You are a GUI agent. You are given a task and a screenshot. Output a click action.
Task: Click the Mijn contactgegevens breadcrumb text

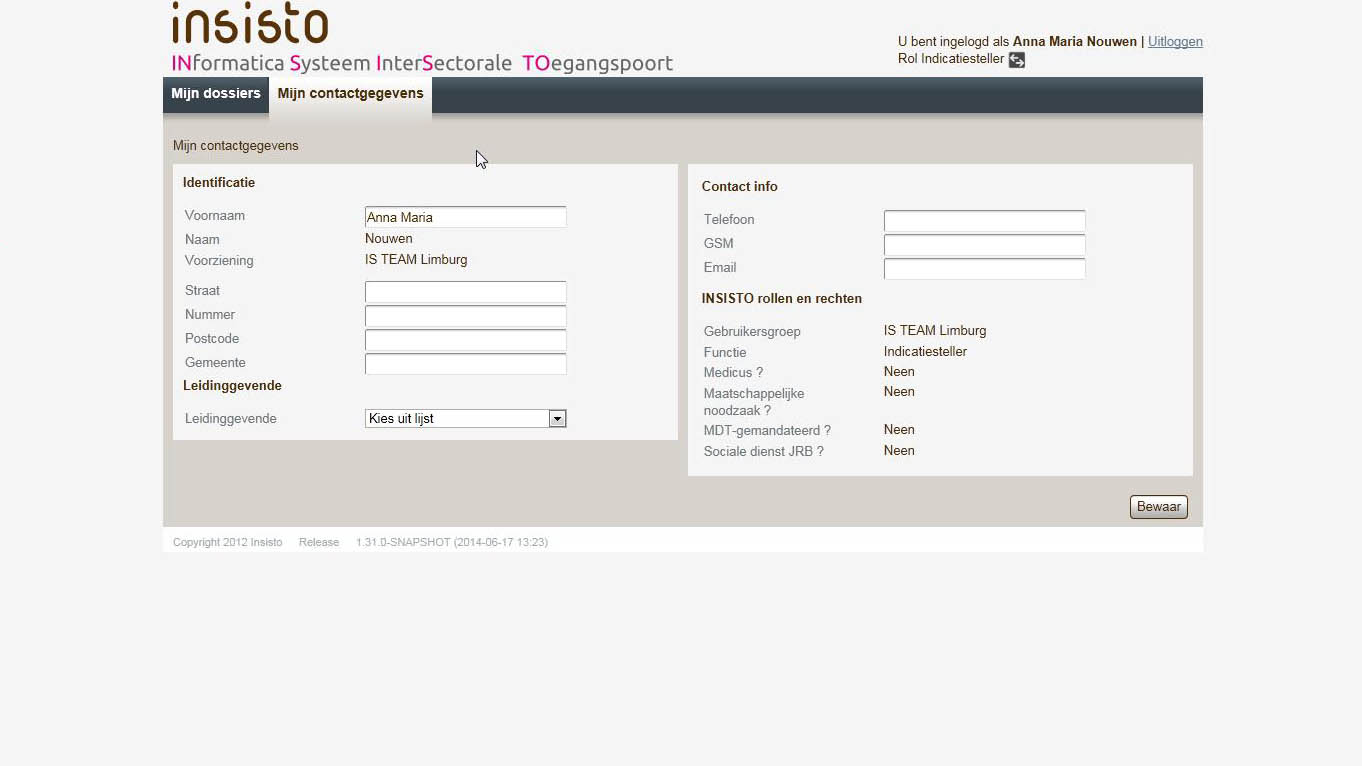click(236, 146)
